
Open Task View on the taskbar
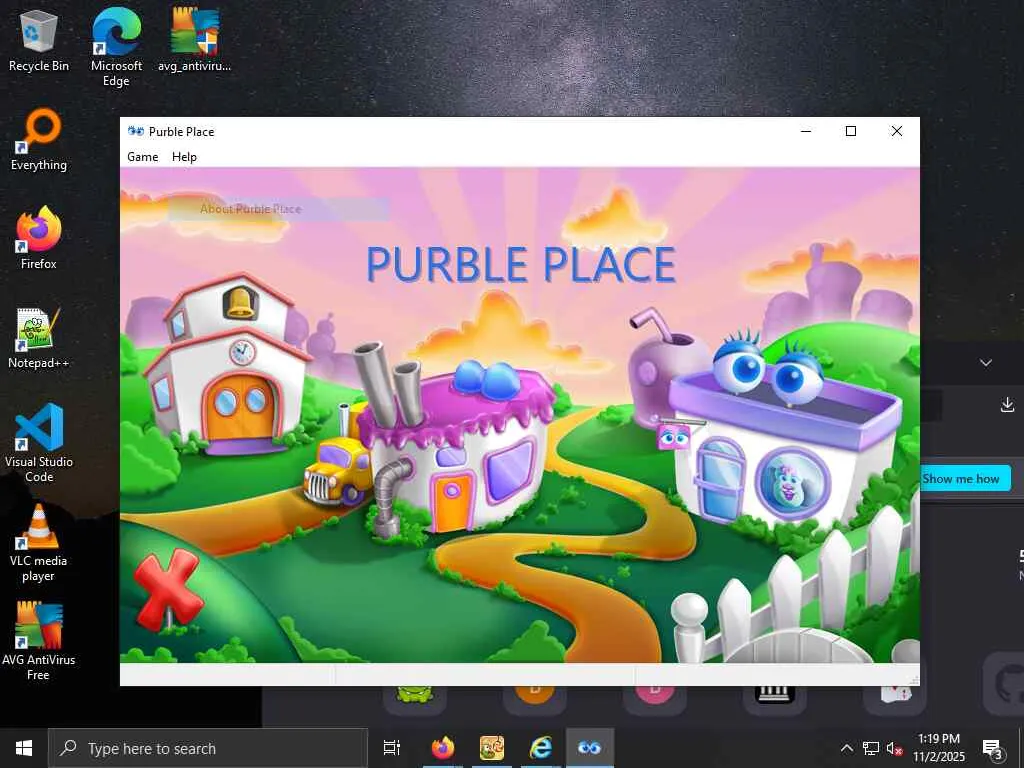pyautogui.click(x=392, y=748)
